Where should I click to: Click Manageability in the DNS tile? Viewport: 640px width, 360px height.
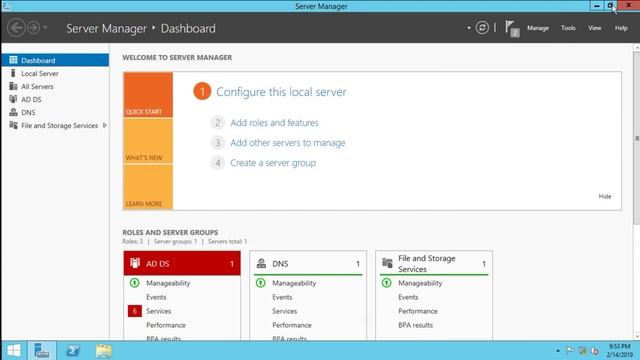[x=294, y=283]
